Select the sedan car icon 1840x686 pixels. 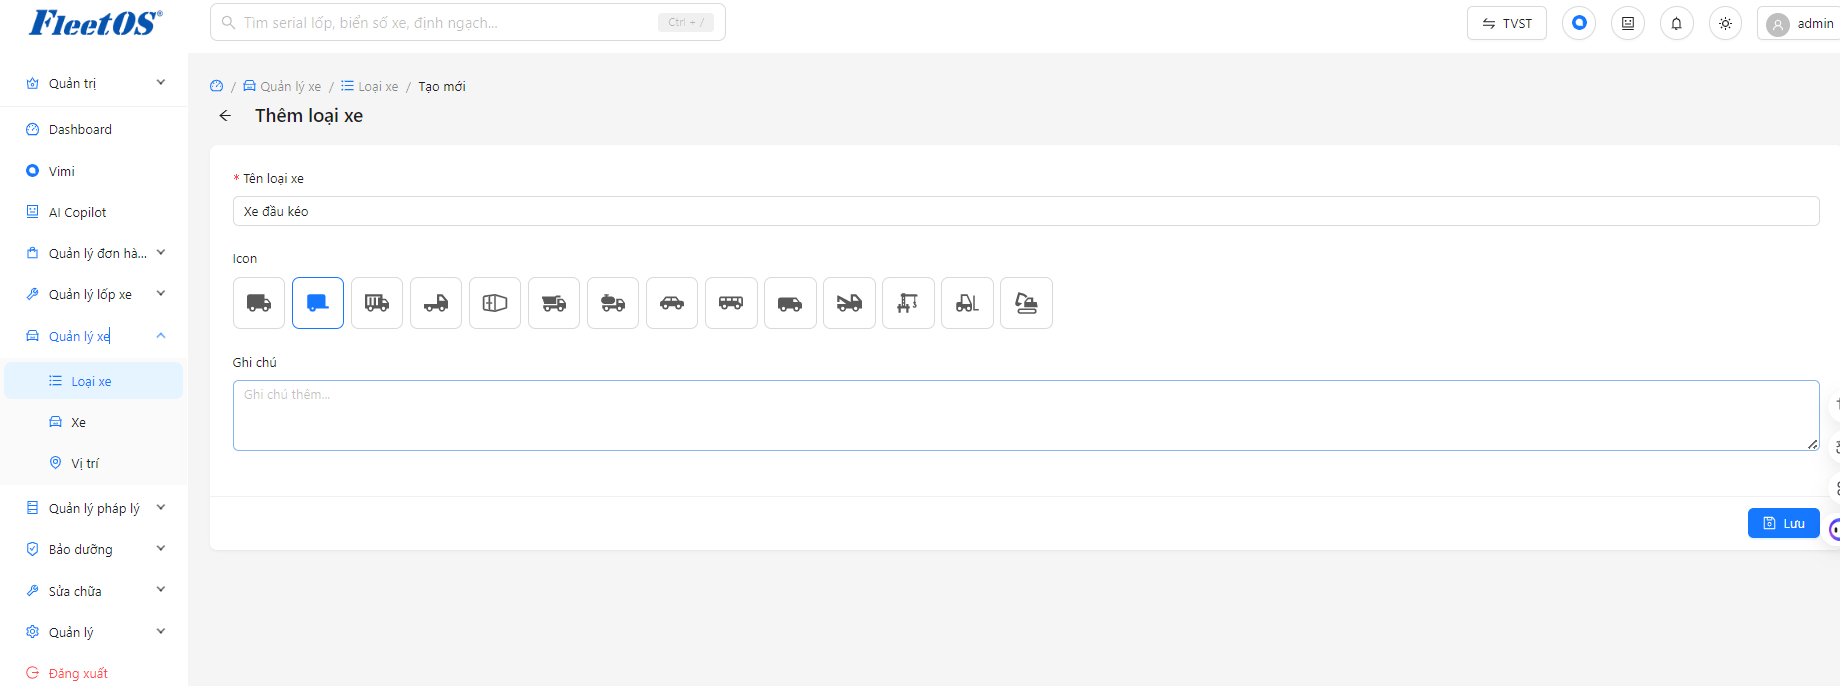pyautogui.click(x=672, y=303)
